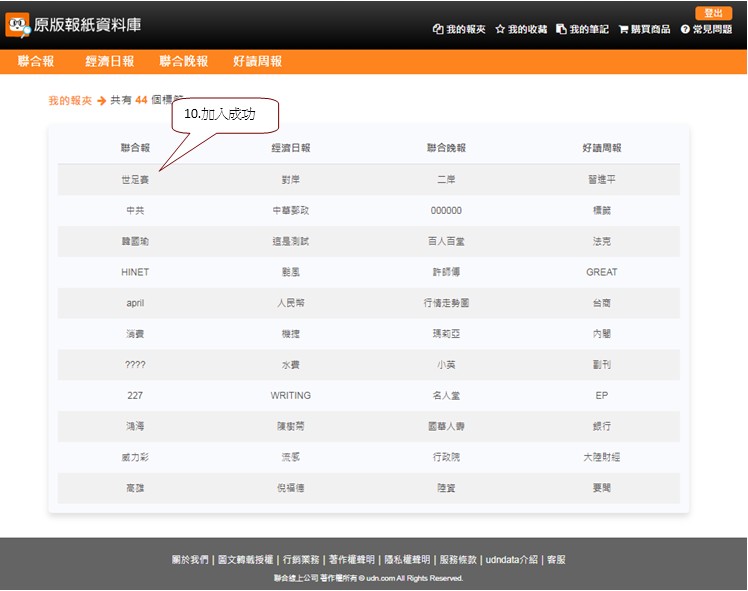The image size is (748, 591).
Task: Go to 好讀周報 in the orange nav bar
Action: pos(258,61)
